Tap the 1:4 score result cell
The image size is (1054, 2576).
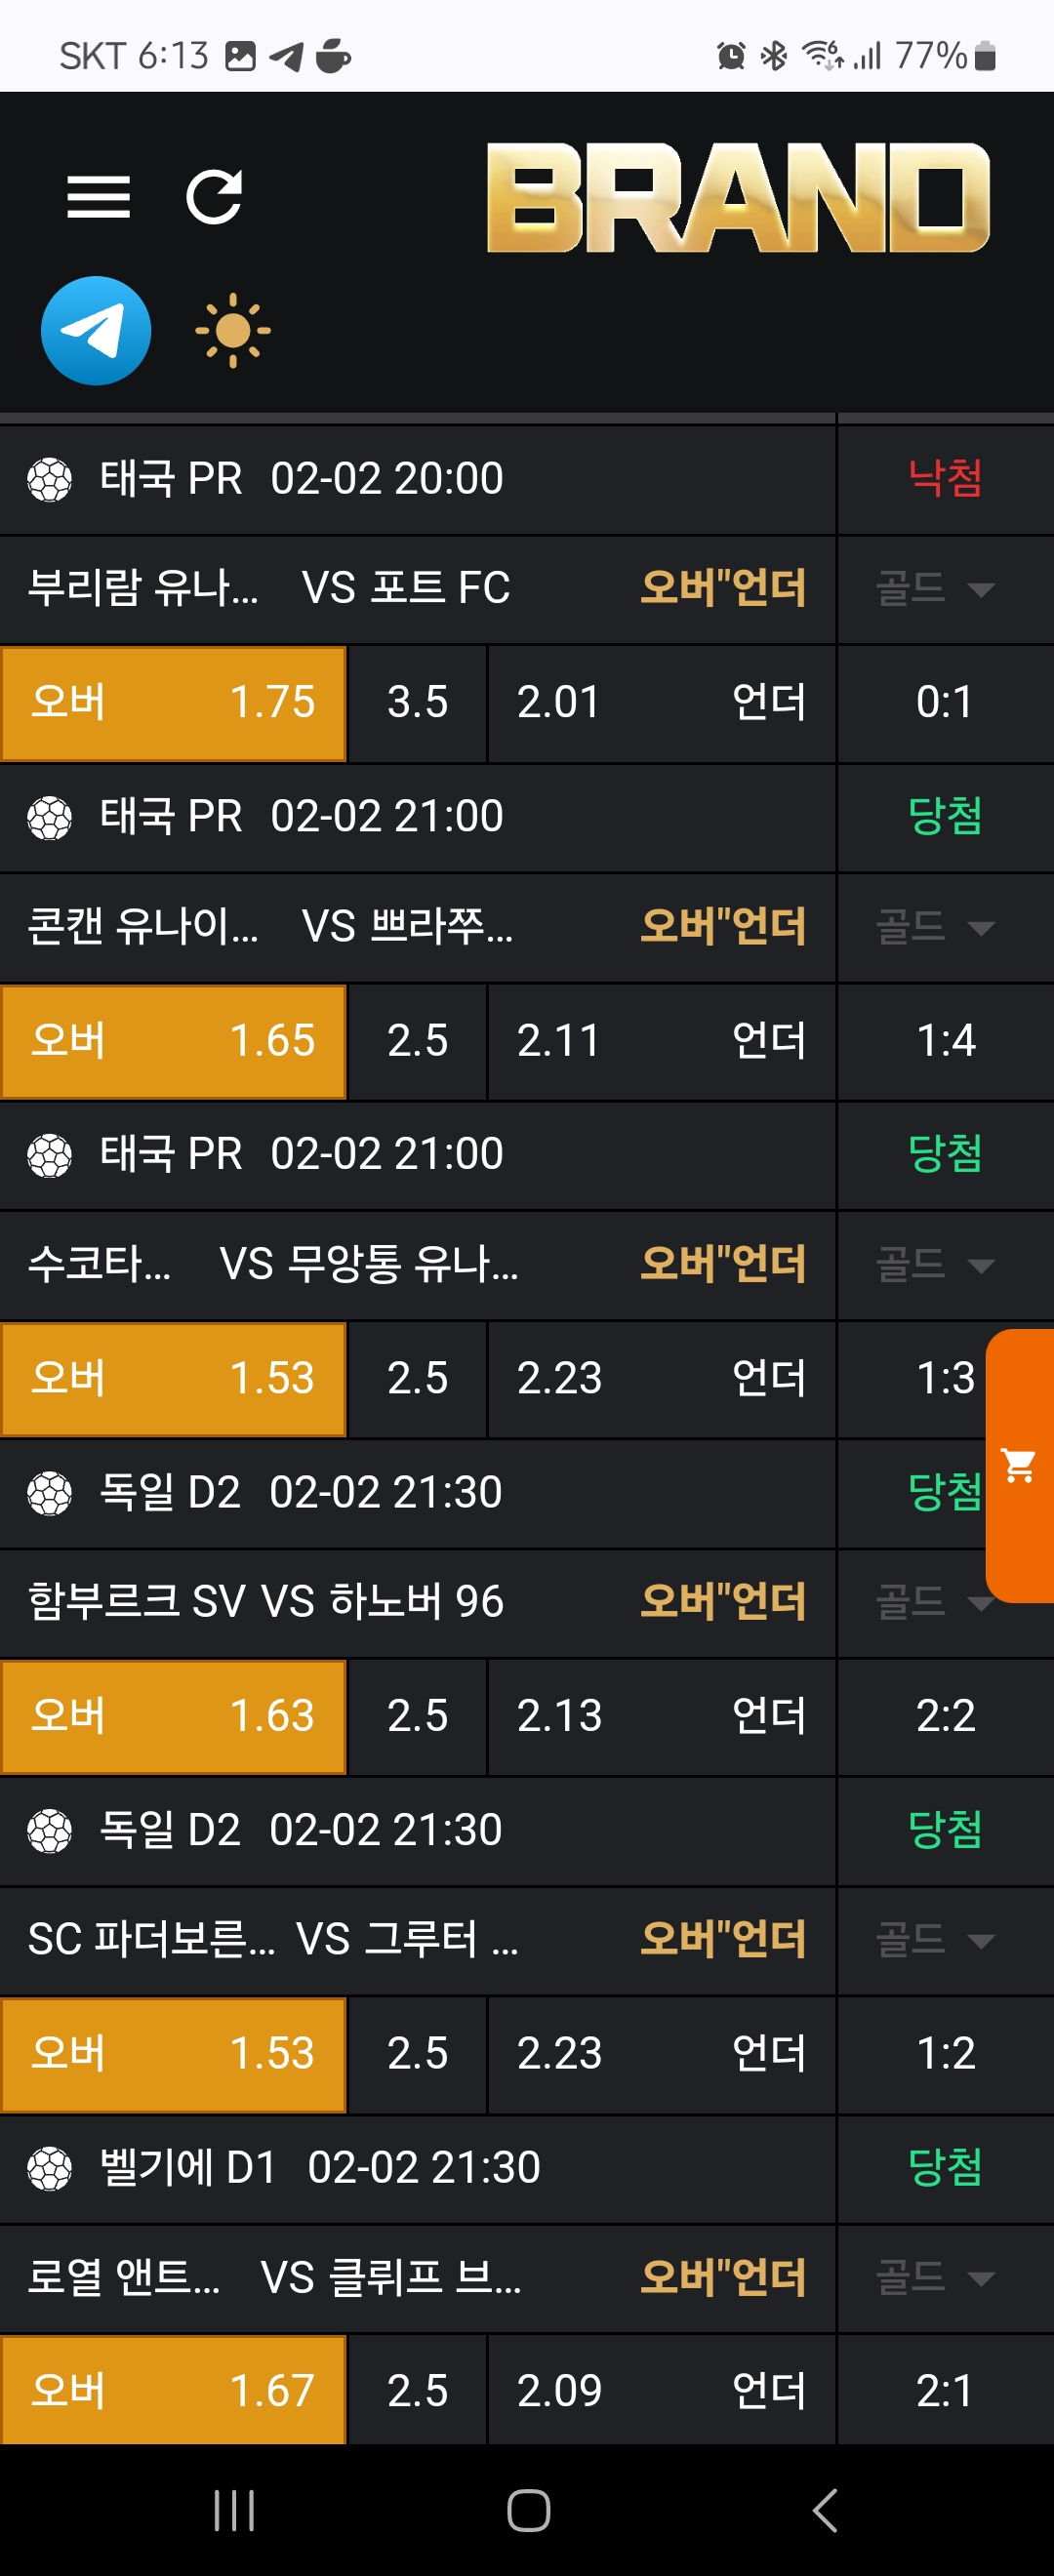[x=945, y=1041]
